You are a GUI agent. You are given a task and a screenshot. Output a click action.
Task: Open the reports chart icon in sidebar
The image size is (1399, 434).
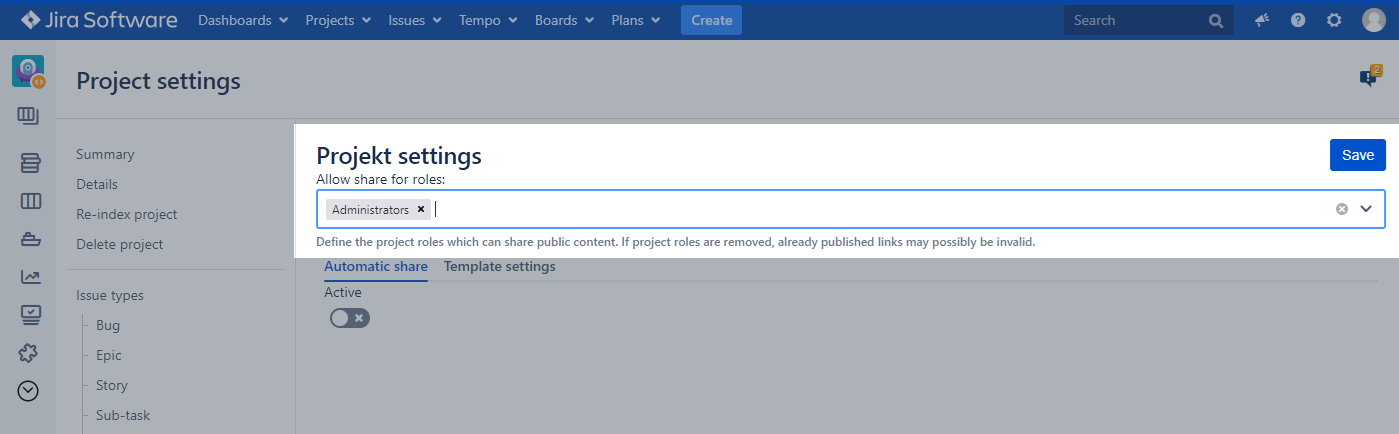pyautogui.click(x=30, y=277)
